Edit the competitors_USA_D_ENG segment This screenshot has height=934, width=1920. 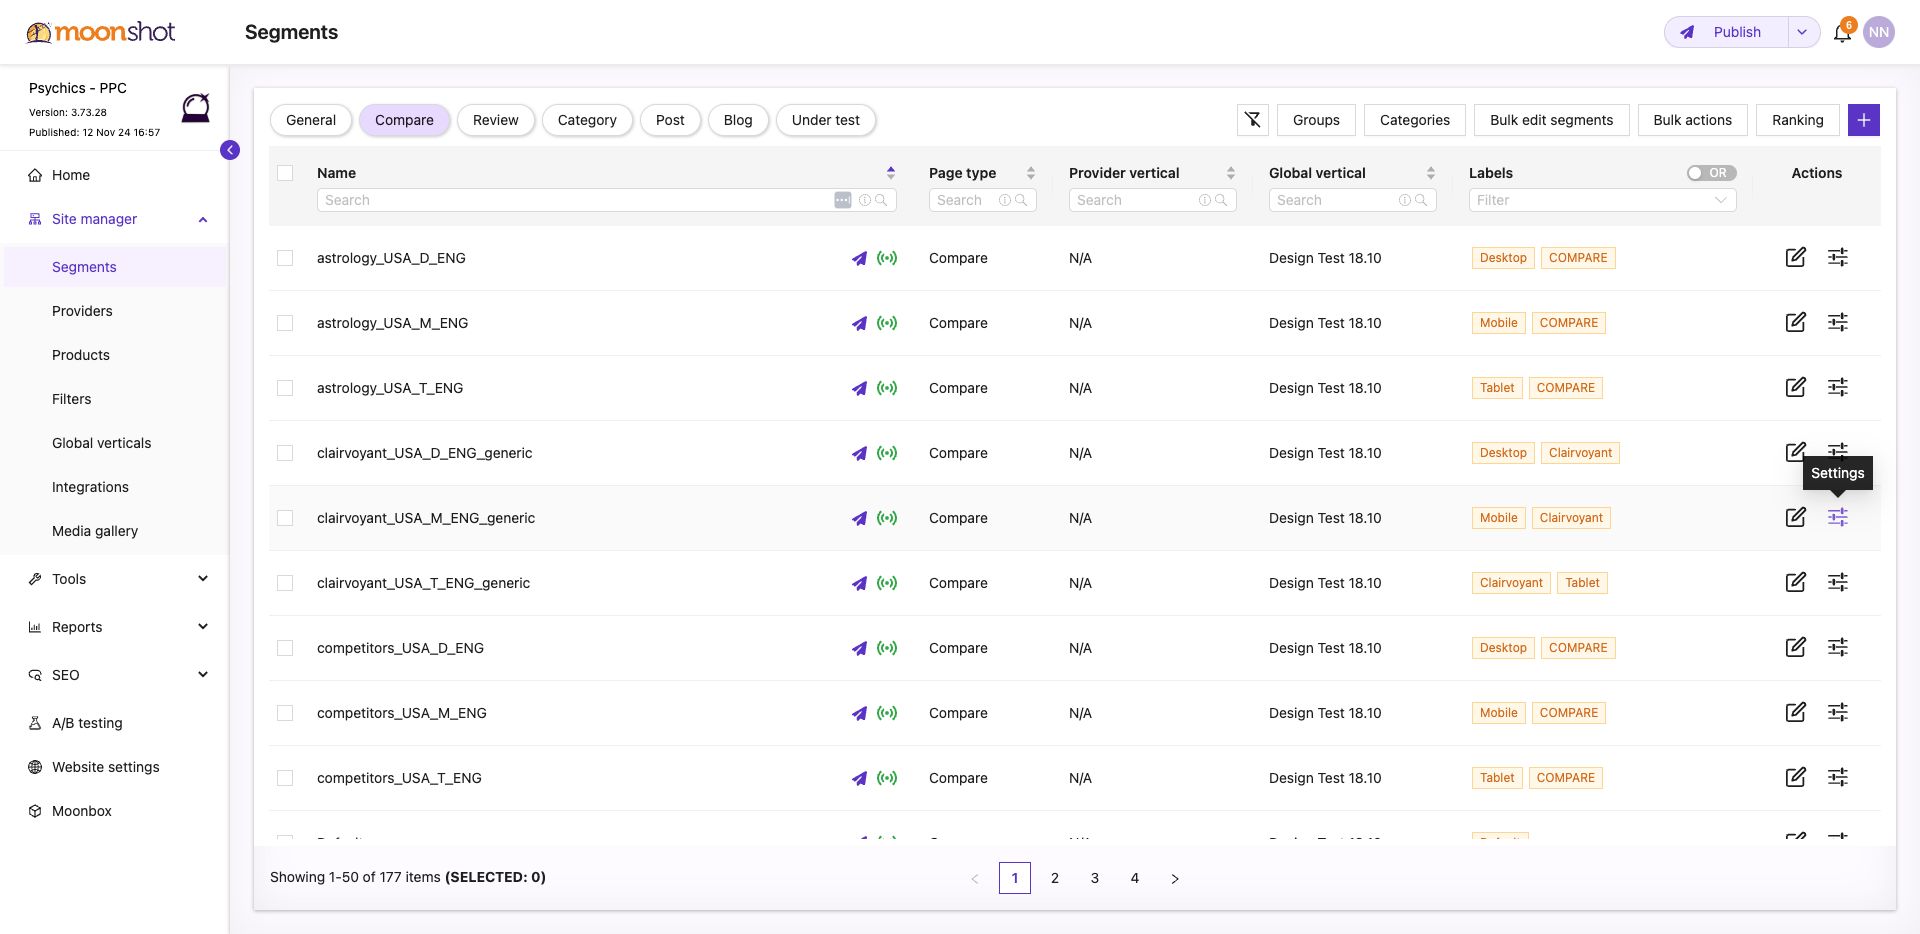1796,647
